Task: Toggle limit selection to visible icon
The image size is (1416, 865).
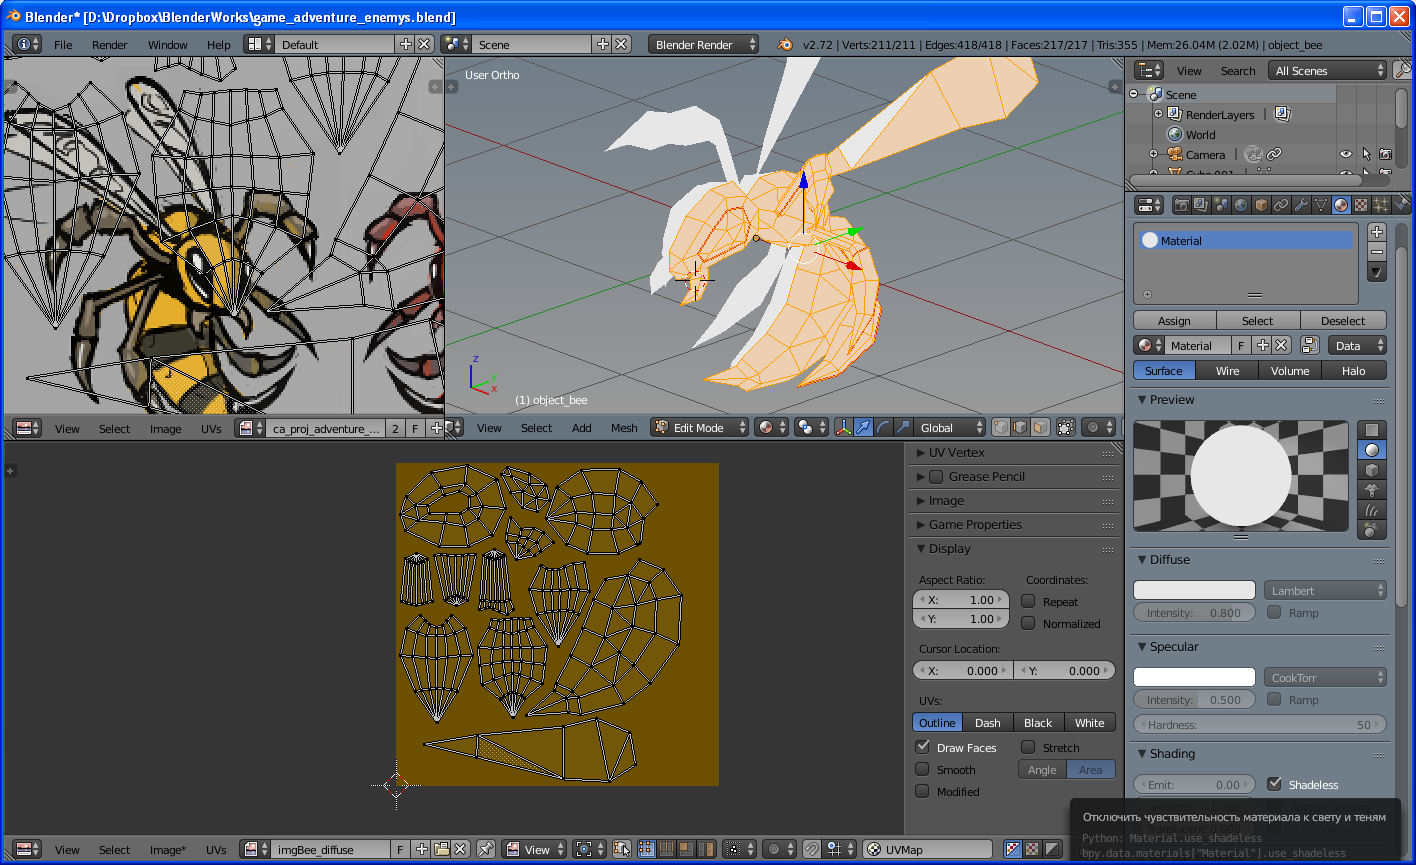Action: click(x=1066, y=427)
